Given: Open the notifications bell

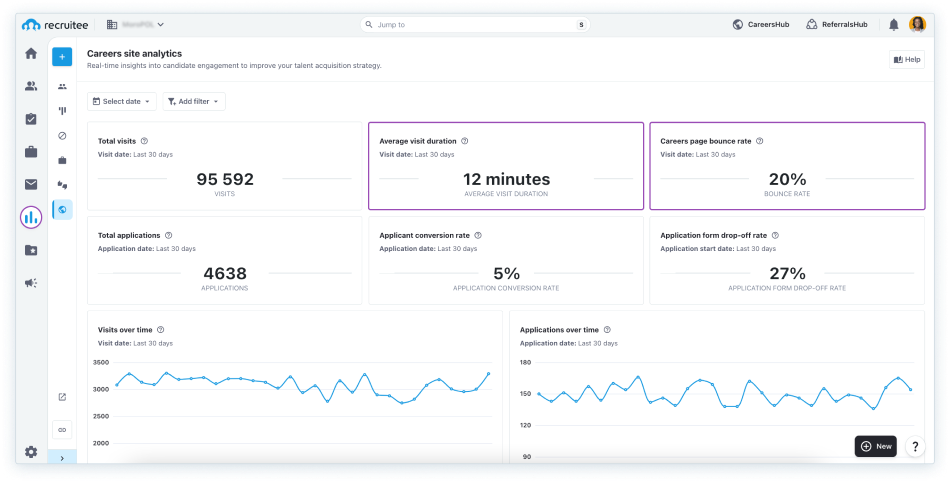Looking at the screenshot, I should pos(893,25).
